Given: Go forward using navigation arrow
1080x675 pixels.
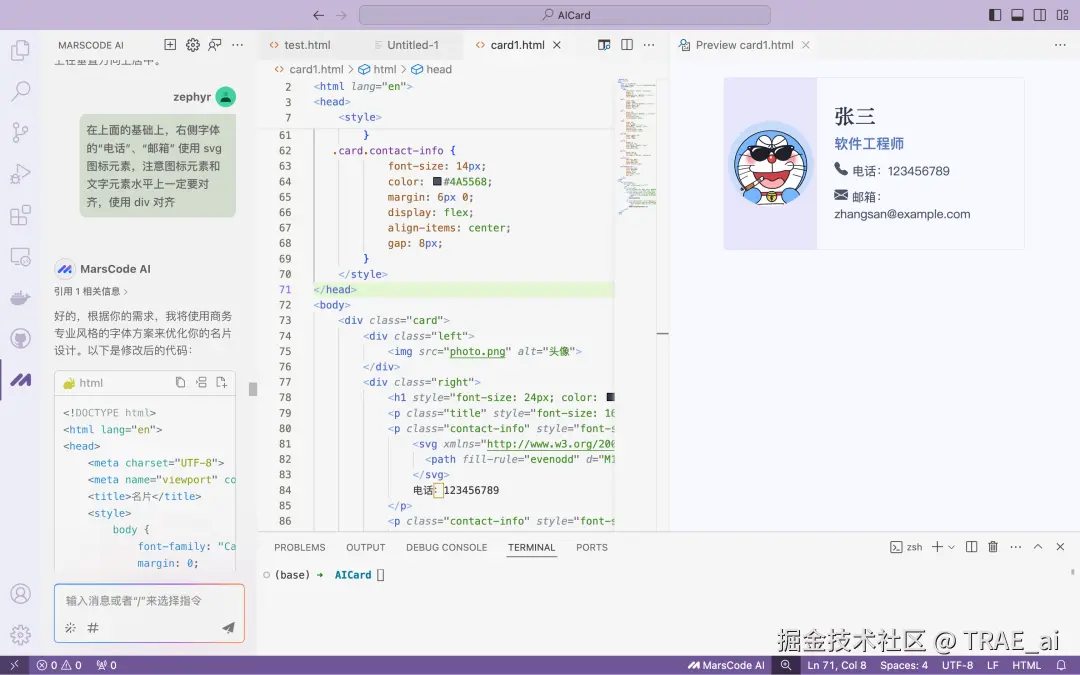Looking at the screenshot, I should (x=341, y=15).
